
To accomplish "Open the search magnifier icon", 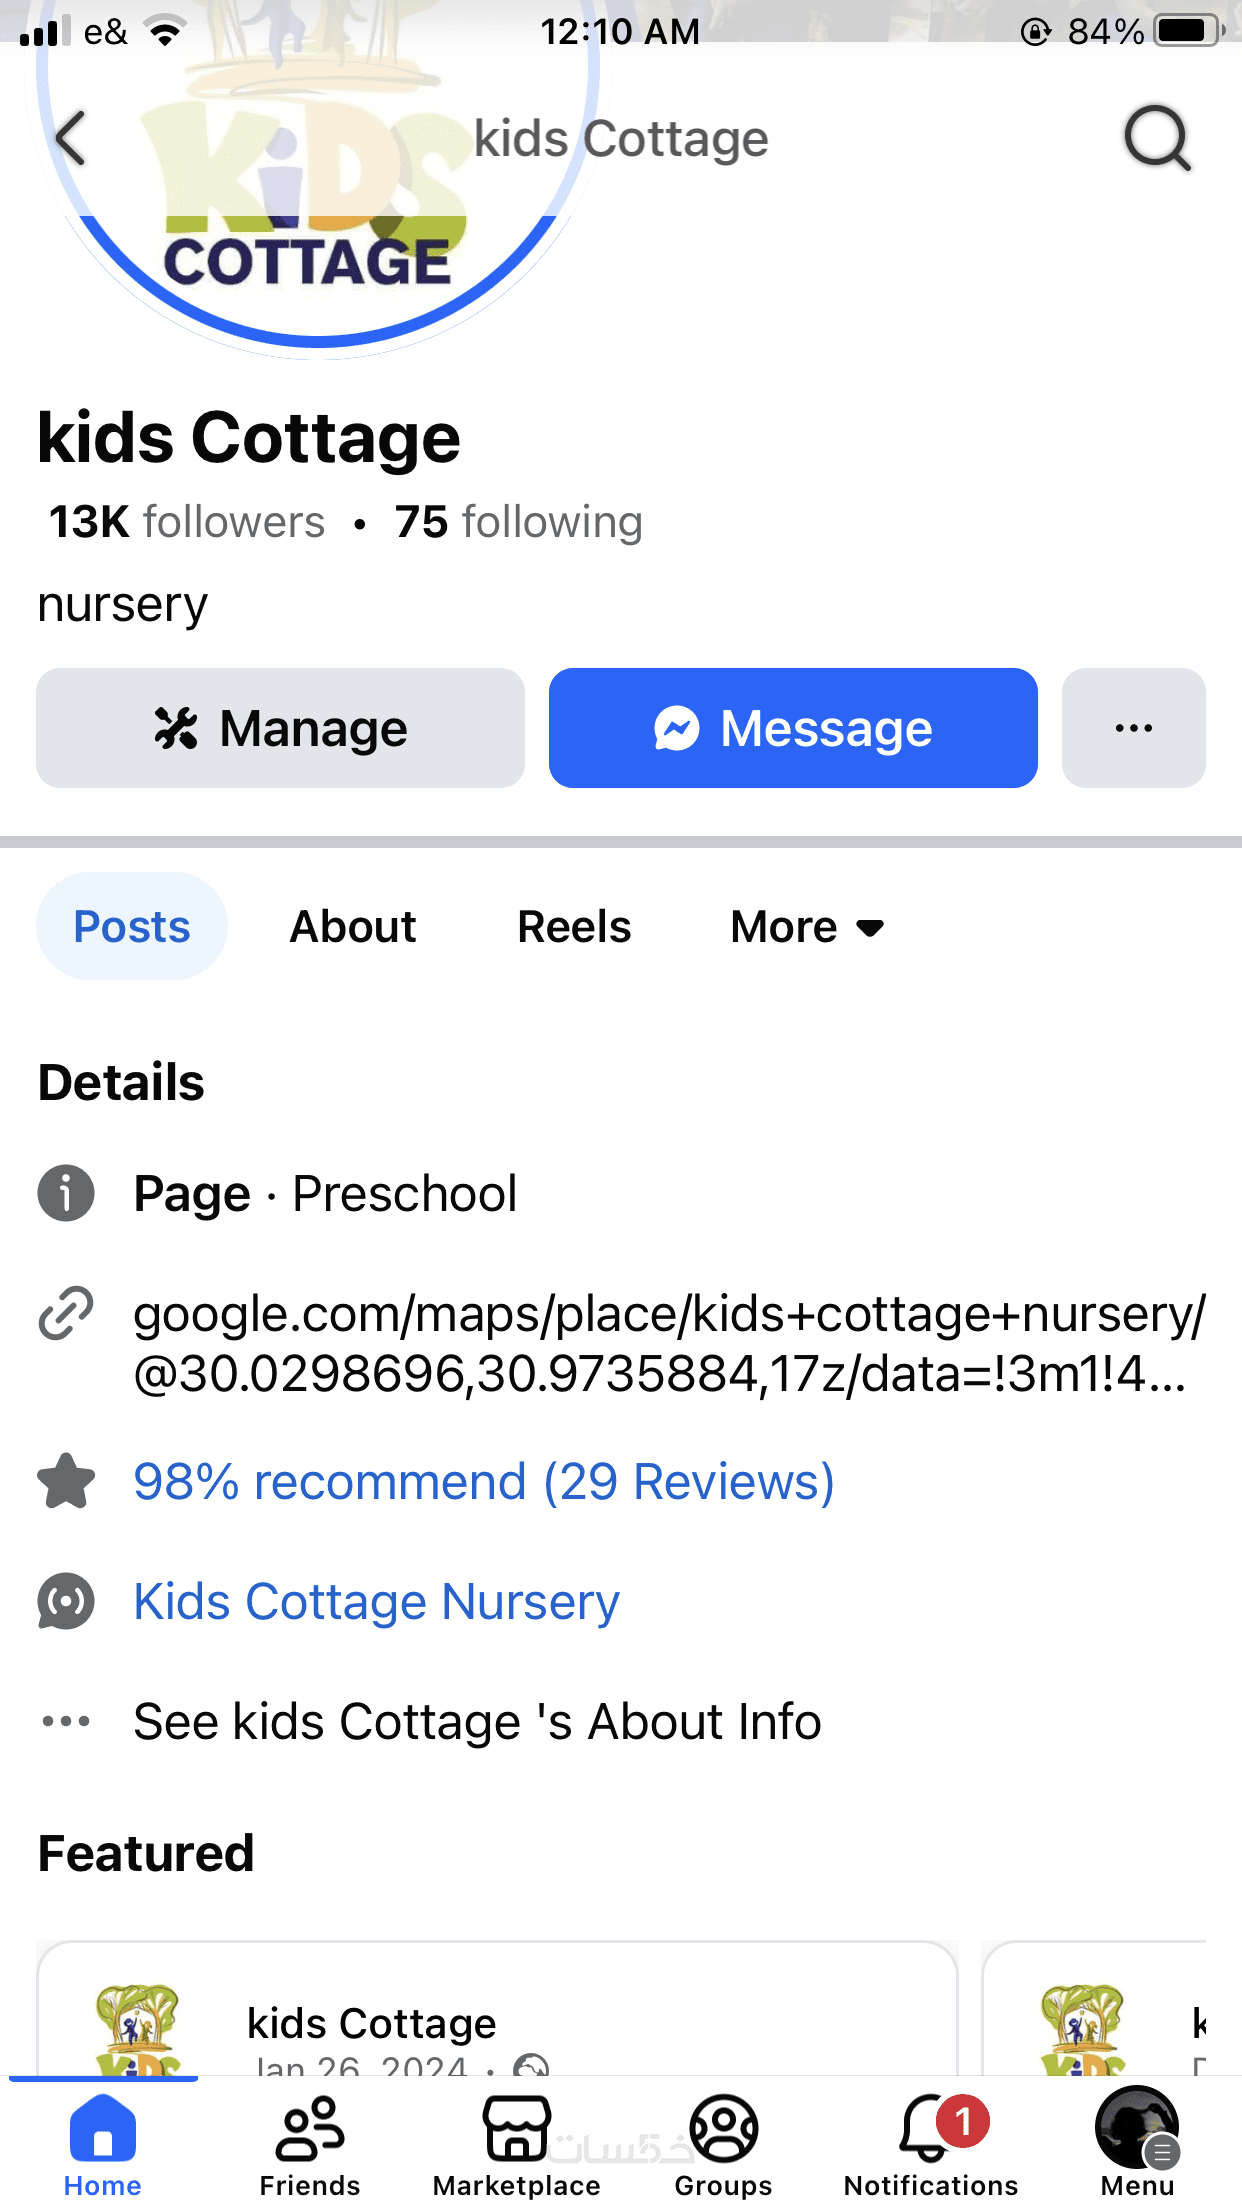I will [x=1157, y=138].
